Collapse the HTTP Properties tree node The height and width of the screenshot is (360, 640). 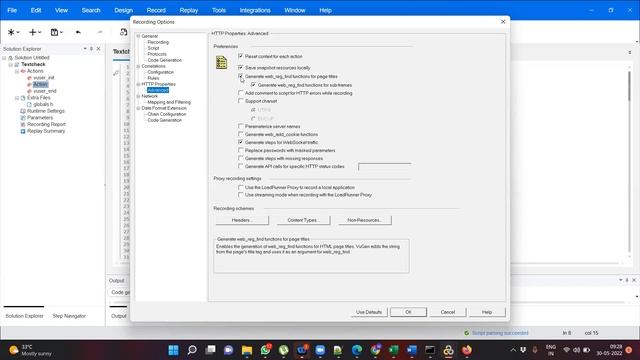138,84
